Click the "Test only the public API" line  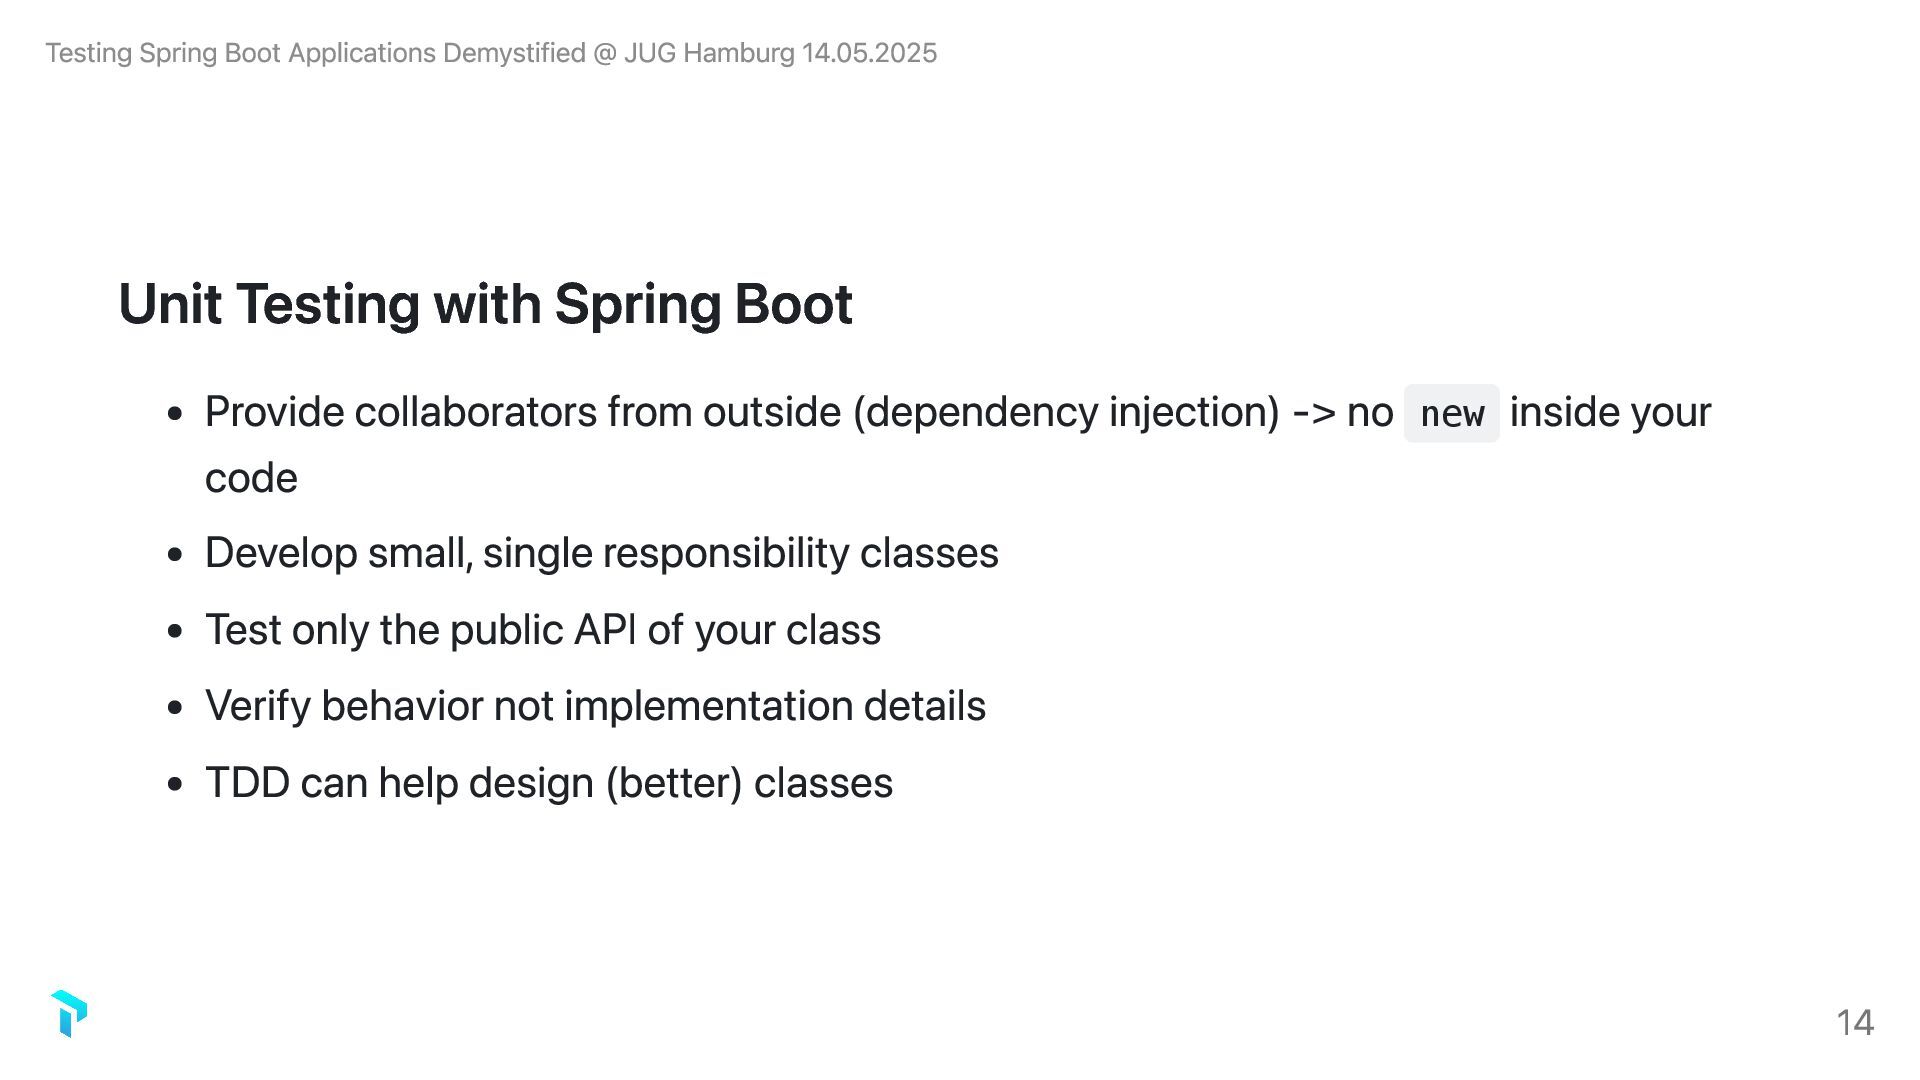(x=542, y=630)
